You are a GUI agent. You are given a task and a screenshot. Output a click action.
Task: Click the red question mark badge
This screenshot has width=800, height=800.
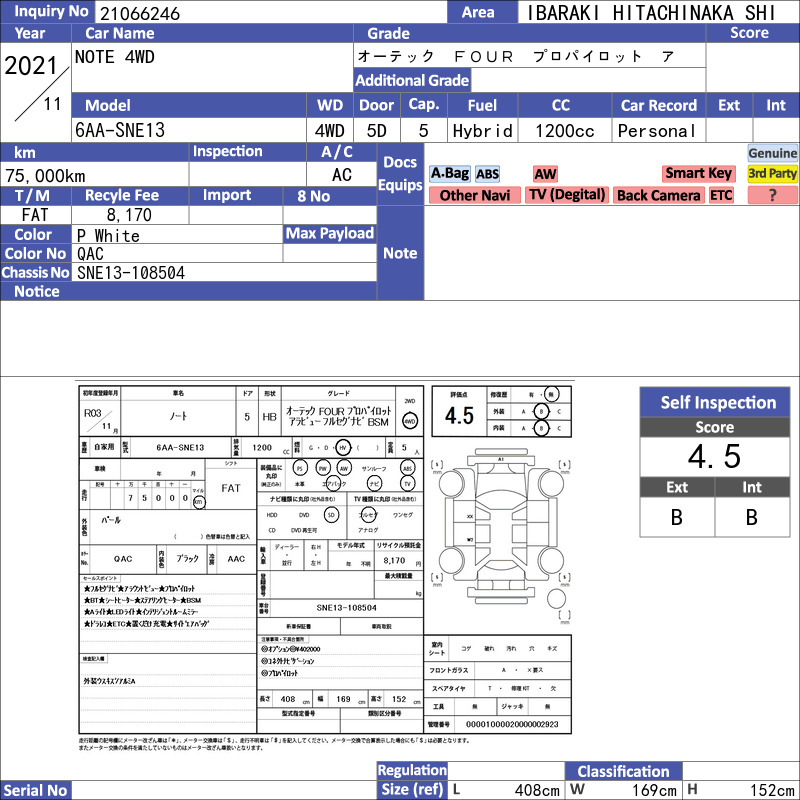click(772, 195)
